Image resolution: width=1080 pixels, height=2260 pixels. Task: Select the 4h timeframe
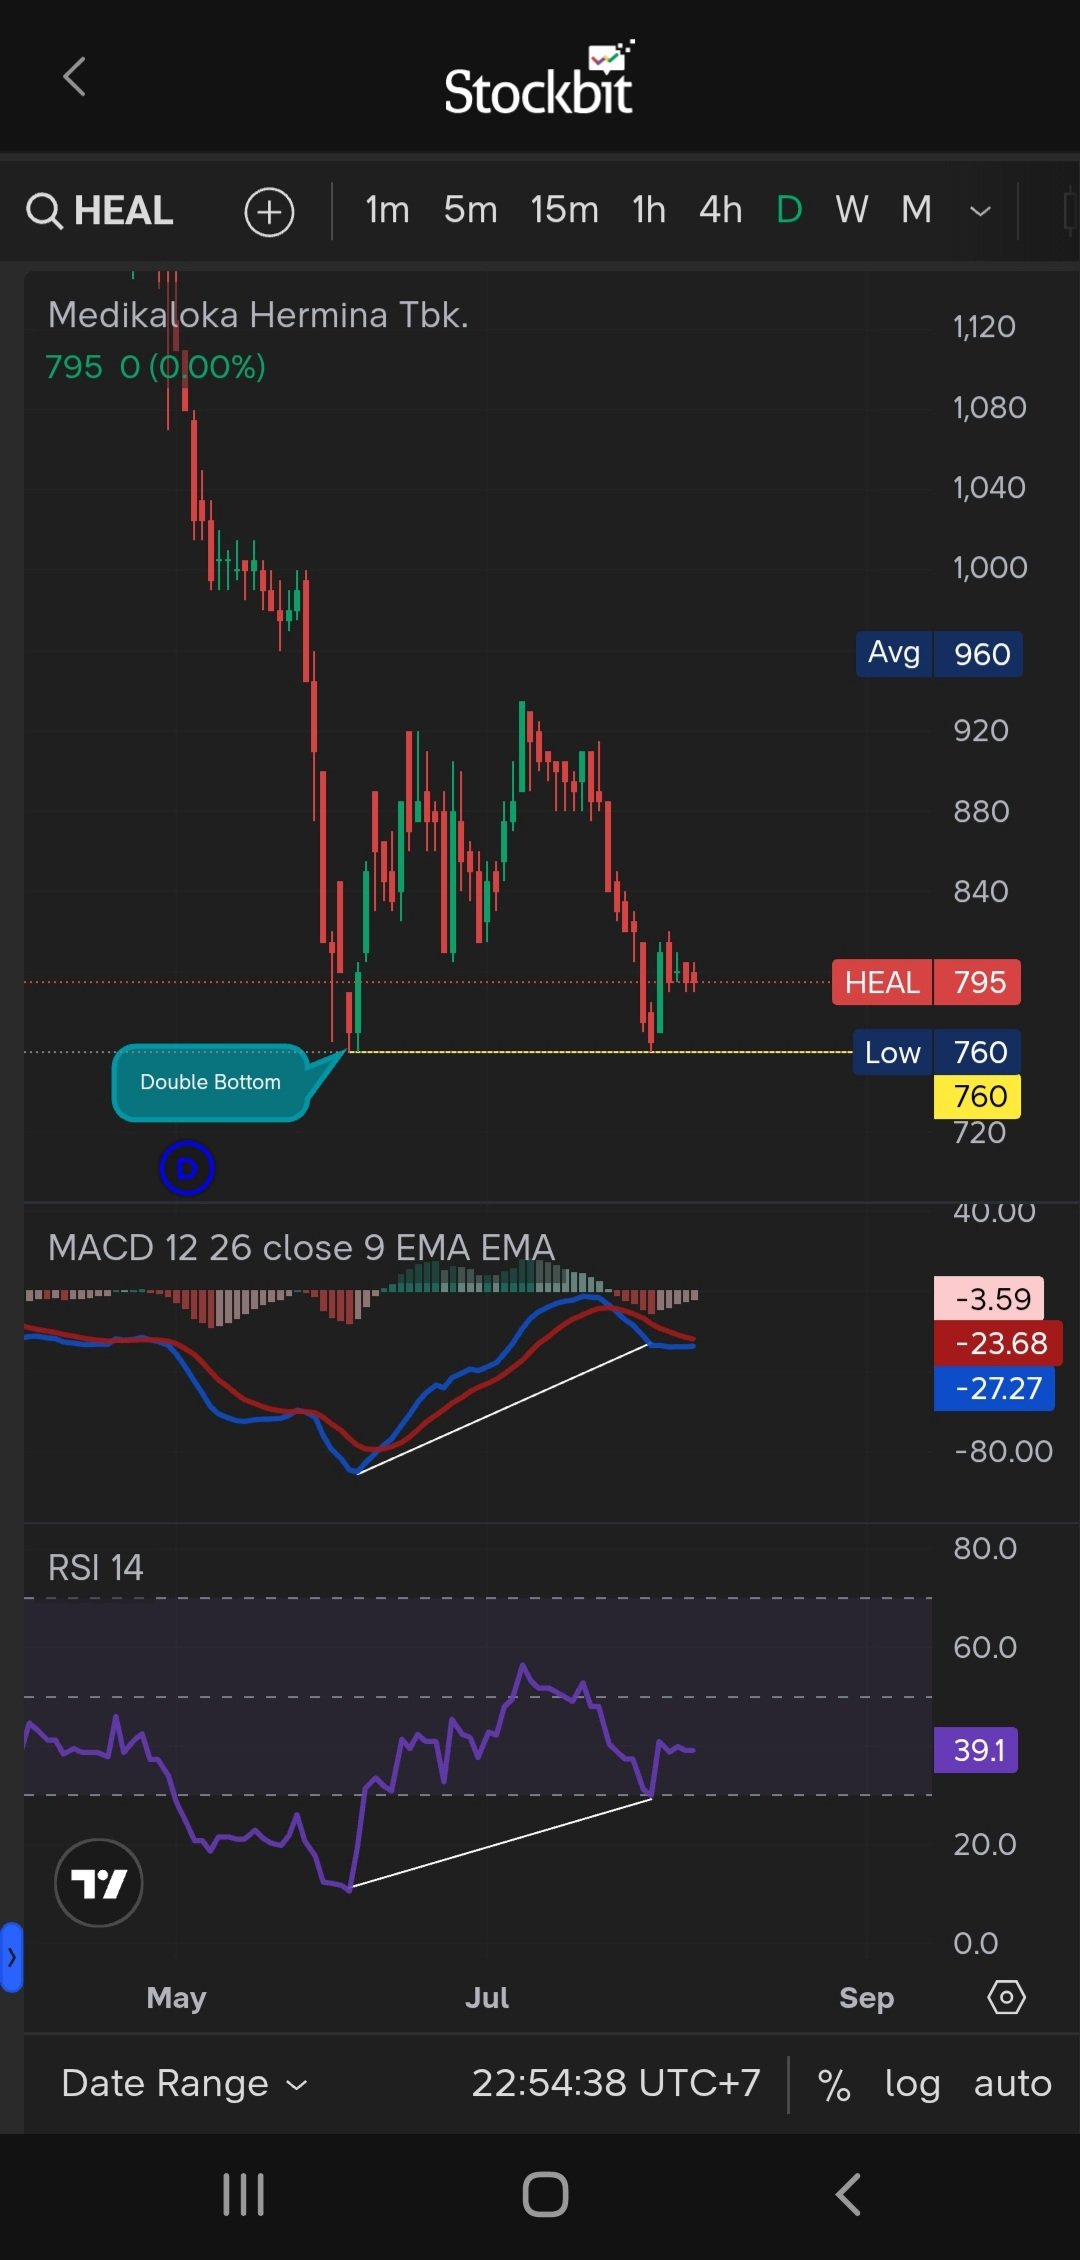tap(720, 210)
